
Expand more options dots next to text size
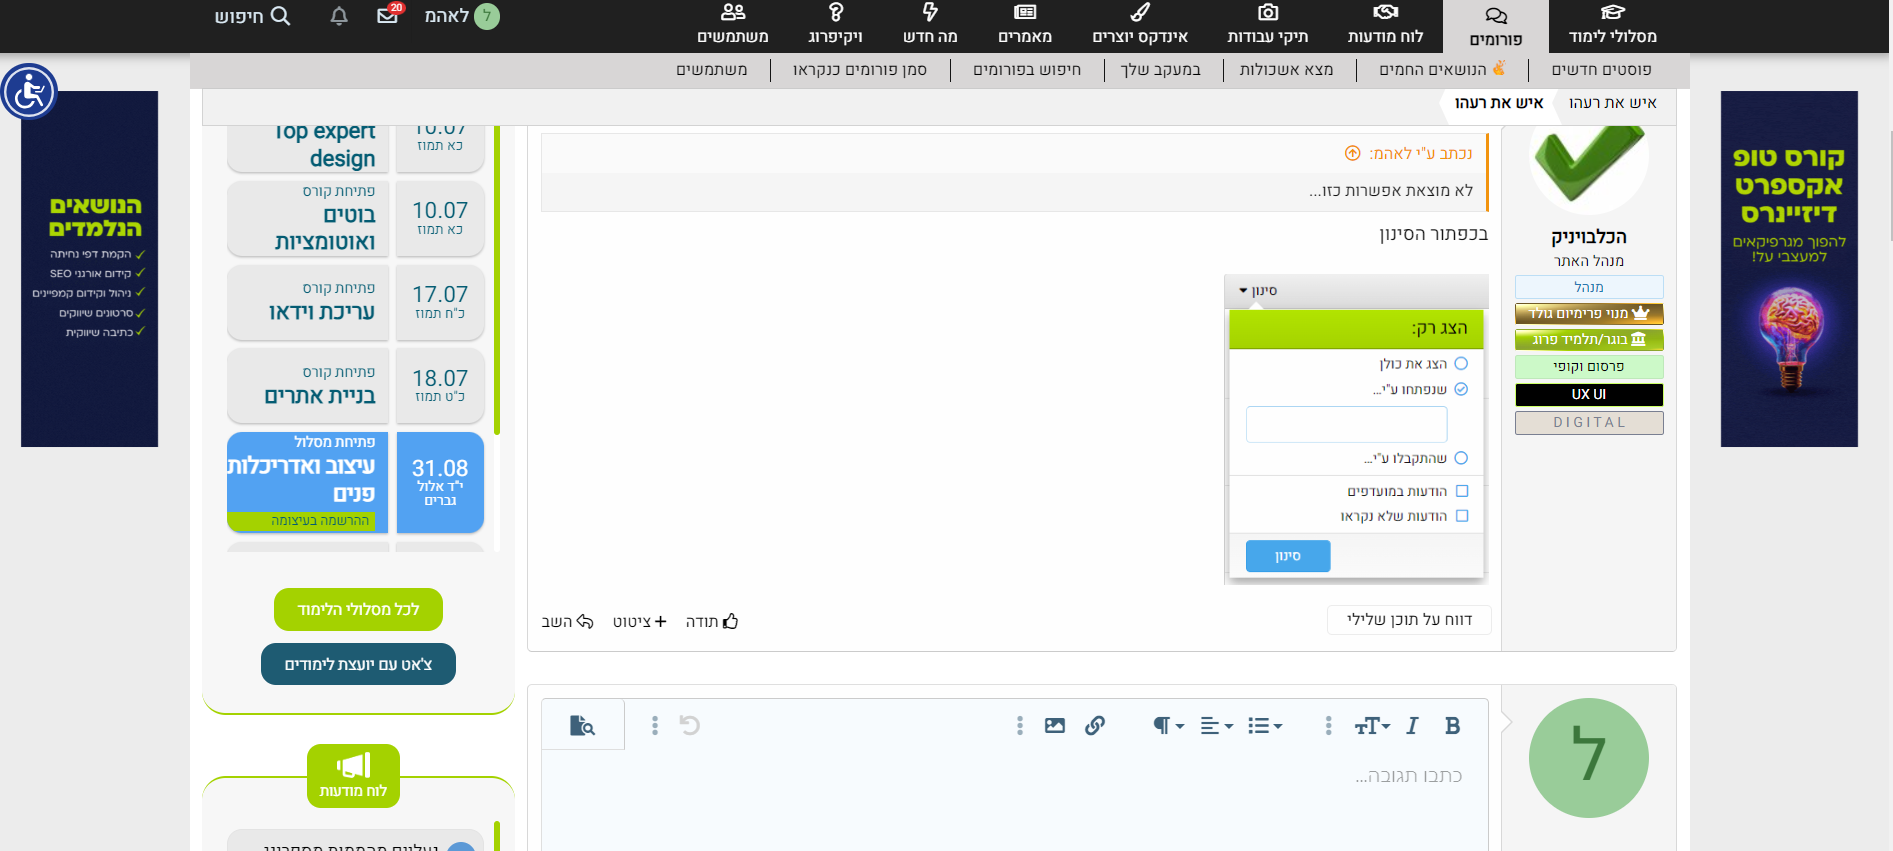[x=1328, y=726]
